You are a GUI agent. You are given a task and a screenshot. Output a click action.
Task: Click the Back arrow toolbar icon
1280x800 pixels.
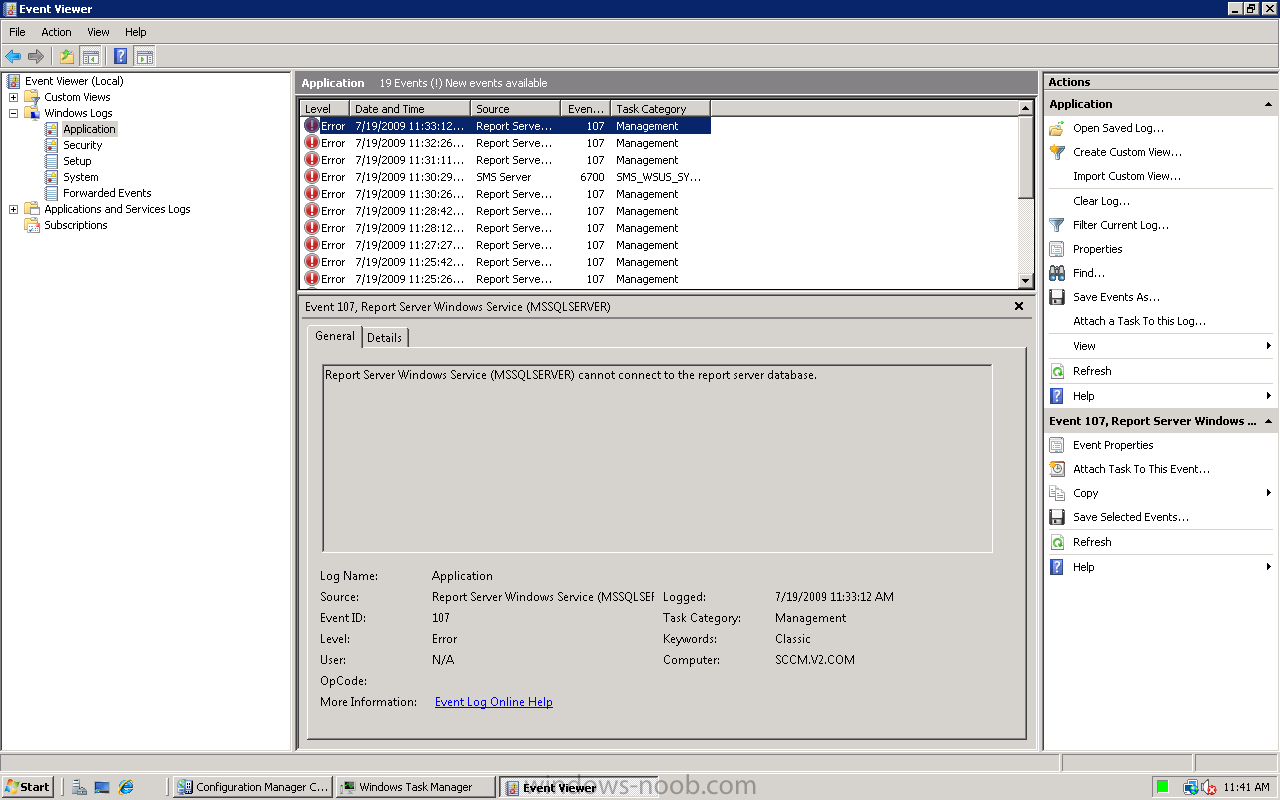13,56
